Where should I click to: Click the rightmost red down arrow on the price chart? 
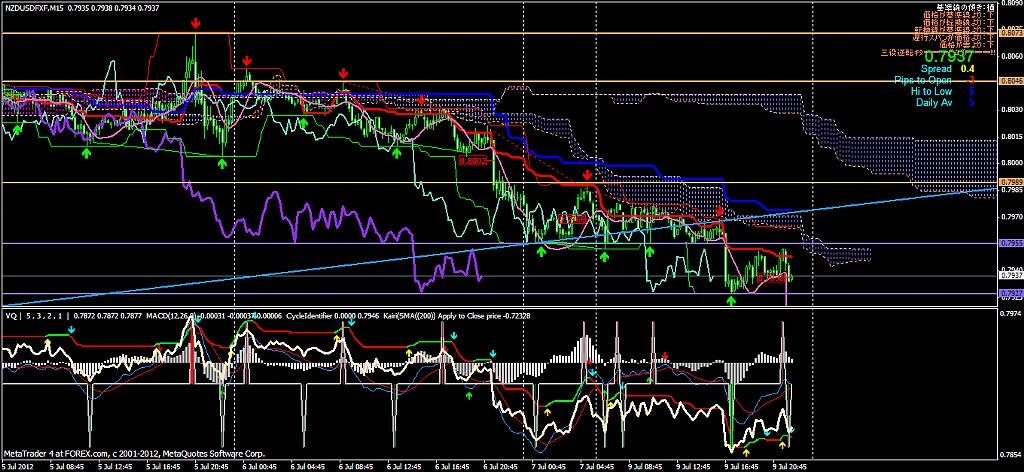click(x=720, y=211)
